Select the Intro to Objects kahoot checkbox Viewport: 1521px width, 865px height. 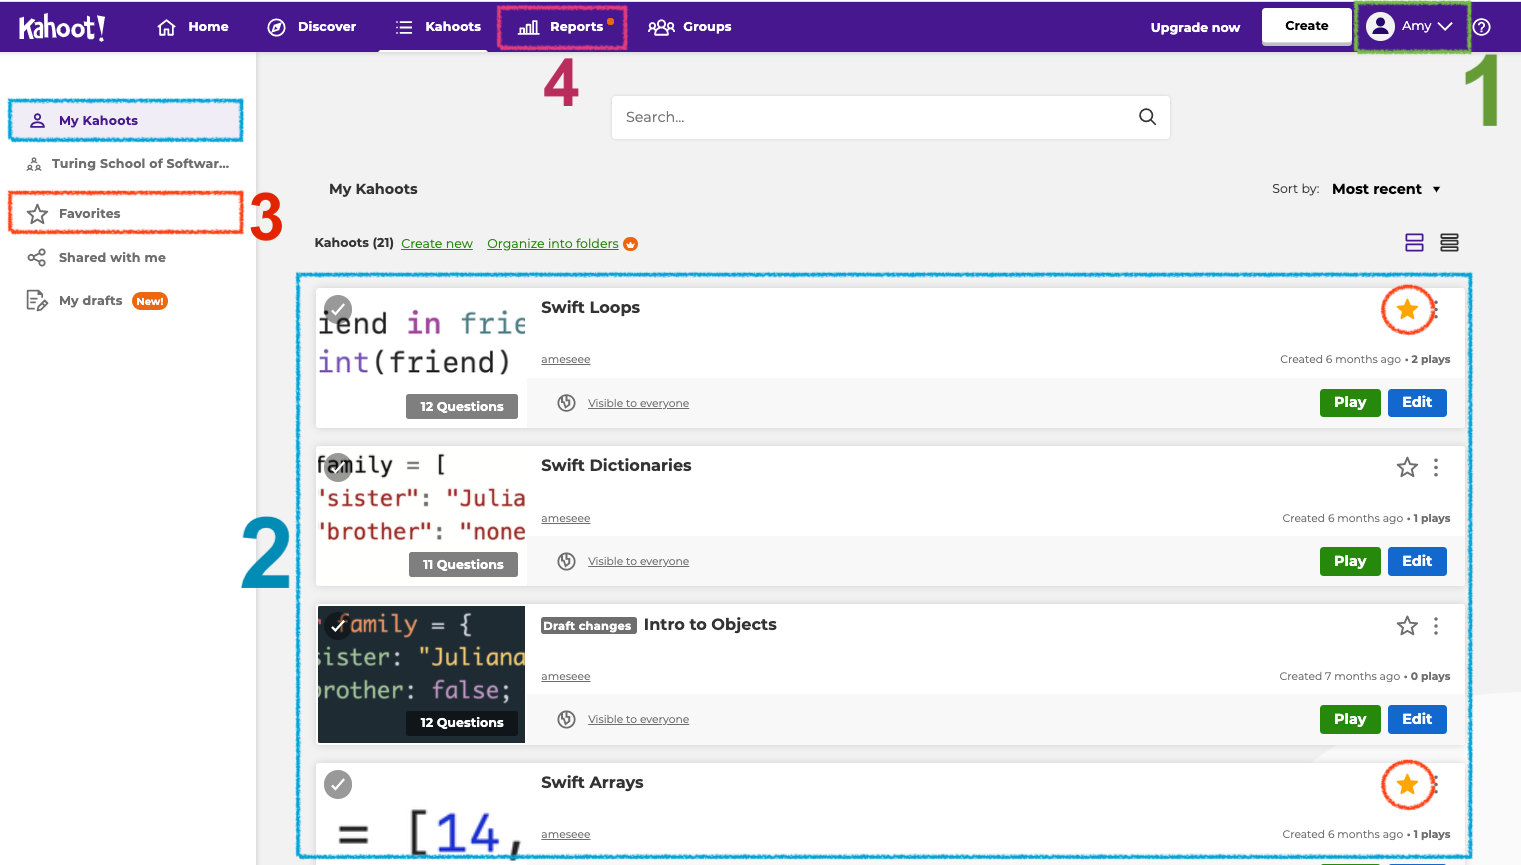338,626
